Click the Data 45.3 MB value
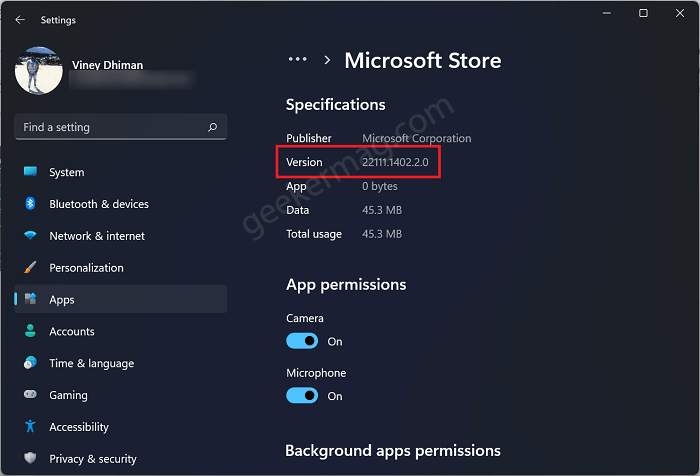This screenshot has height=476, width=700. (x=382, y=210)
